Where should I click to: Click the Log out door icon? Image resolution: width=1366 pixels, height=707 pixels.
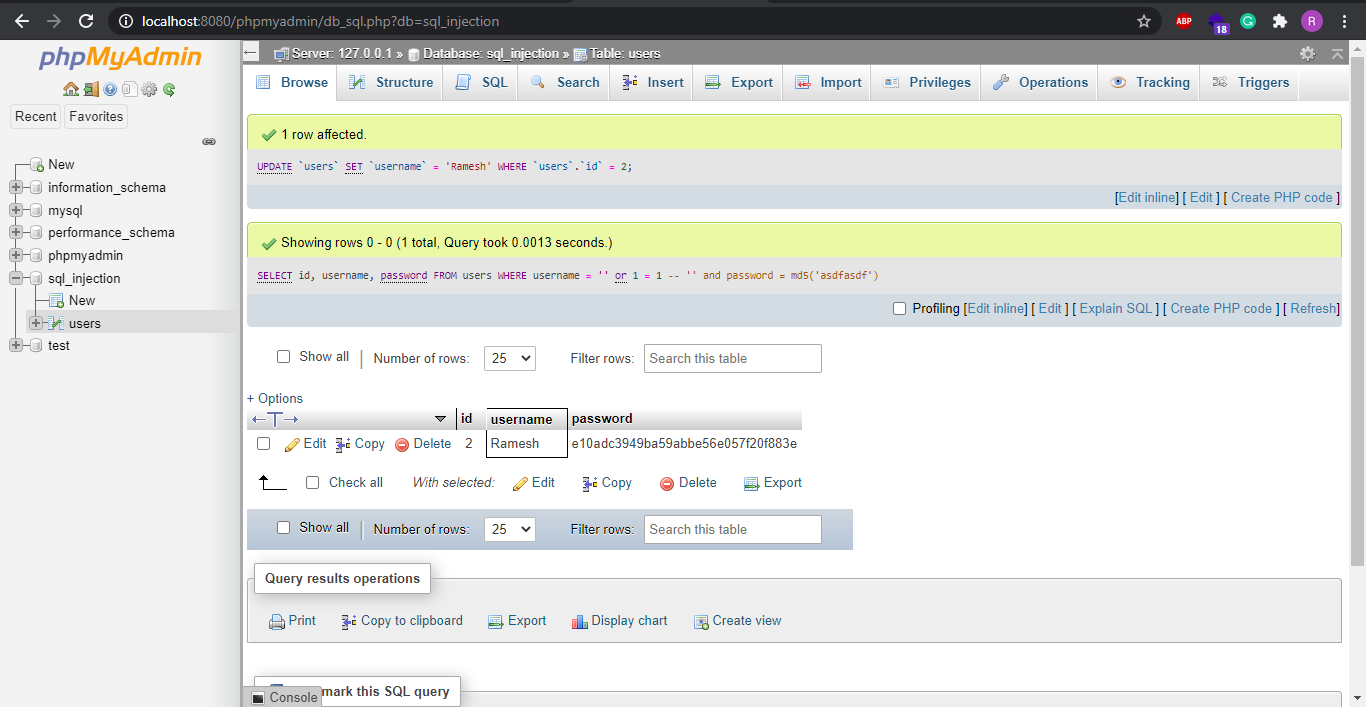pyautogui.click(x=91, y=89)
